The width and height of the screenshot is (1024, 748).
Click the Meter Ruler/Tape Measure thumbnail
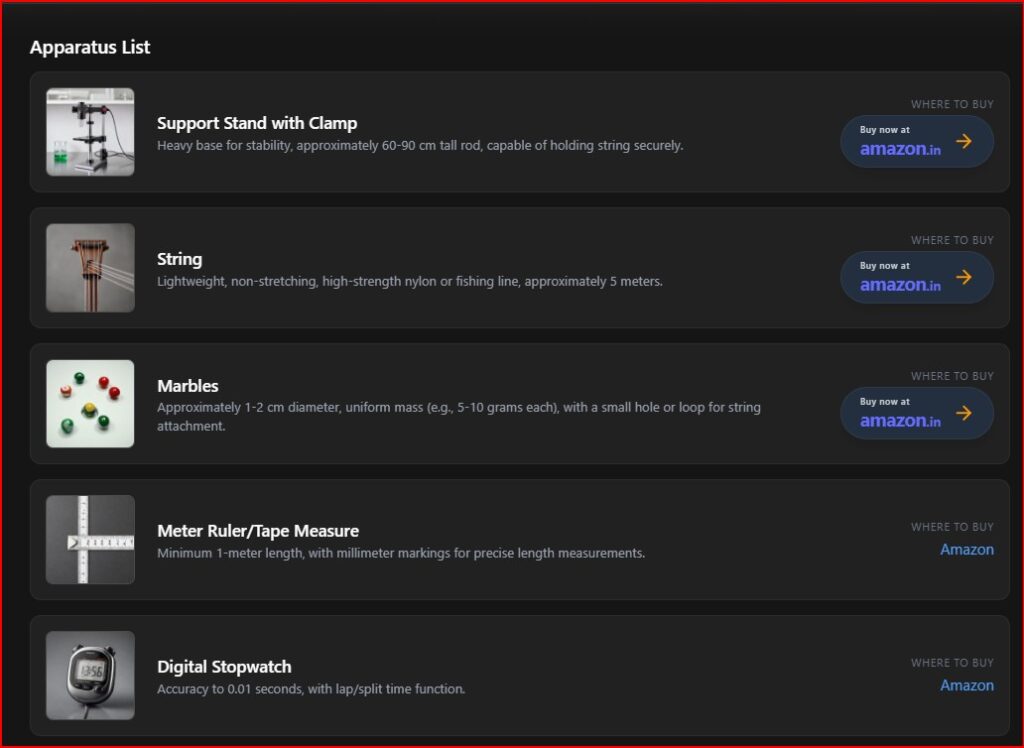click(x=90, y=540)
